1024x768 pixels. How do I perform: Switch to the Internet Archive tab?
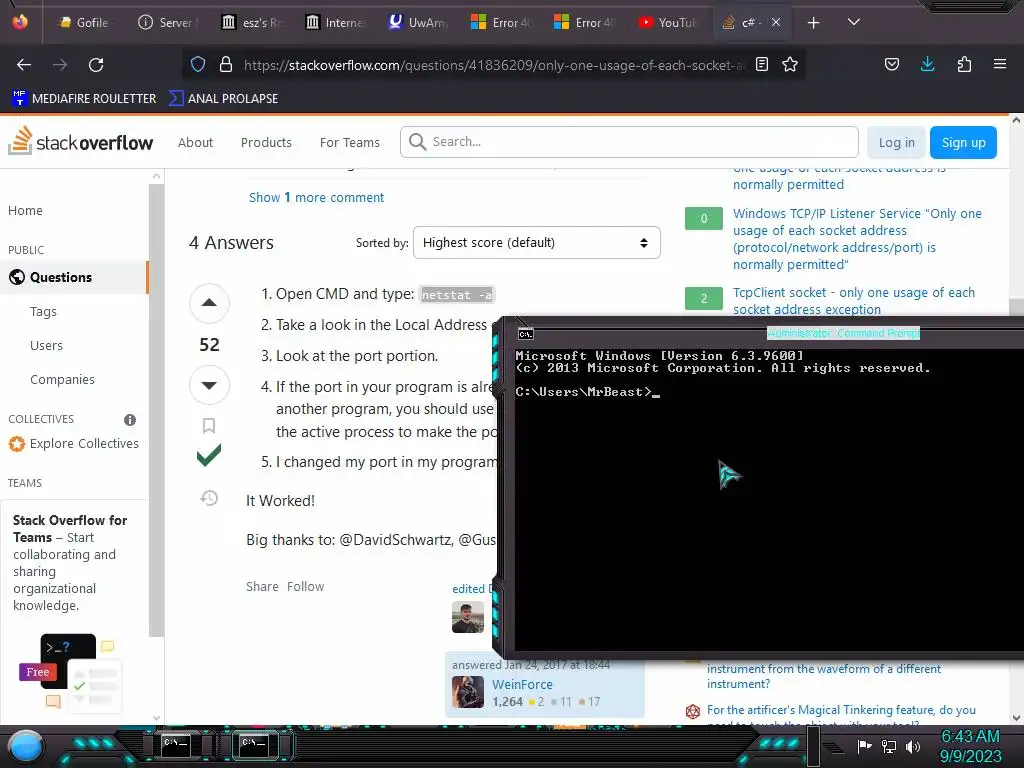[335, 23]
